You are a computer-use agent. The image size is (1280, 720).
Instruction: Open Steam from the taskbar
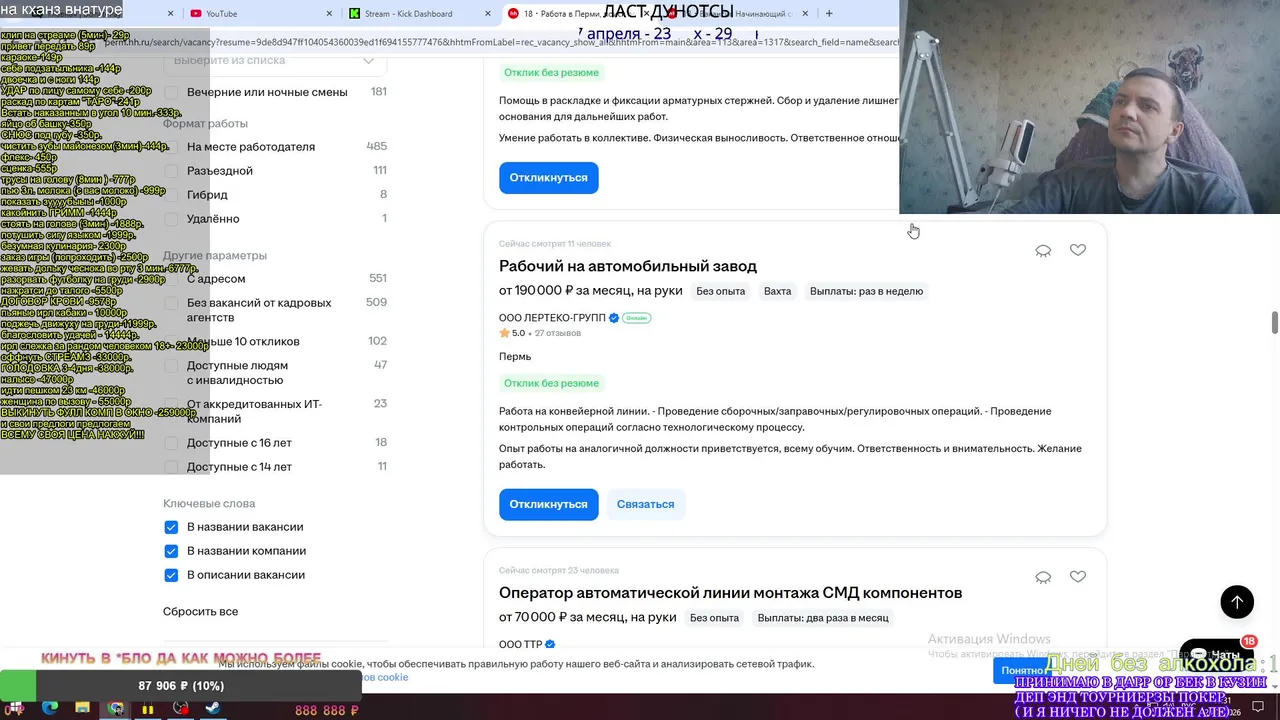(213, 708)
